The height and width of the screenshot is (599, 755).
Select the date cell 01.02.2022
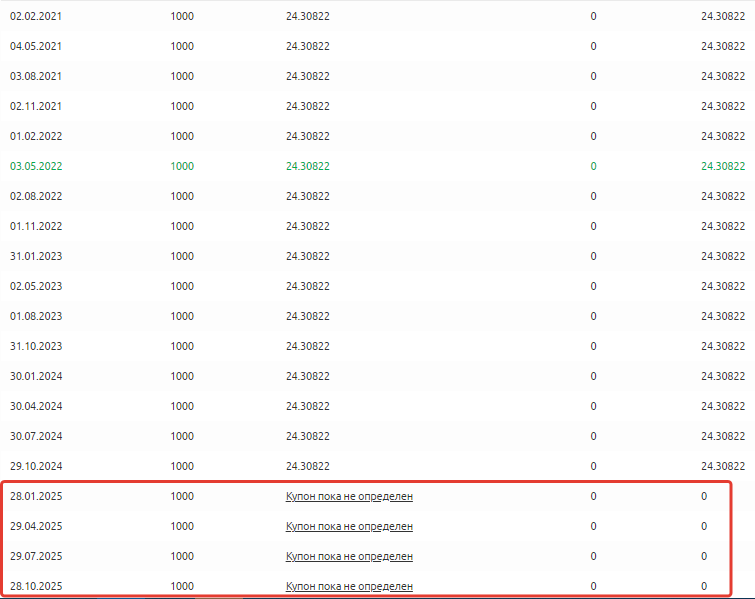tap(36, 136)
